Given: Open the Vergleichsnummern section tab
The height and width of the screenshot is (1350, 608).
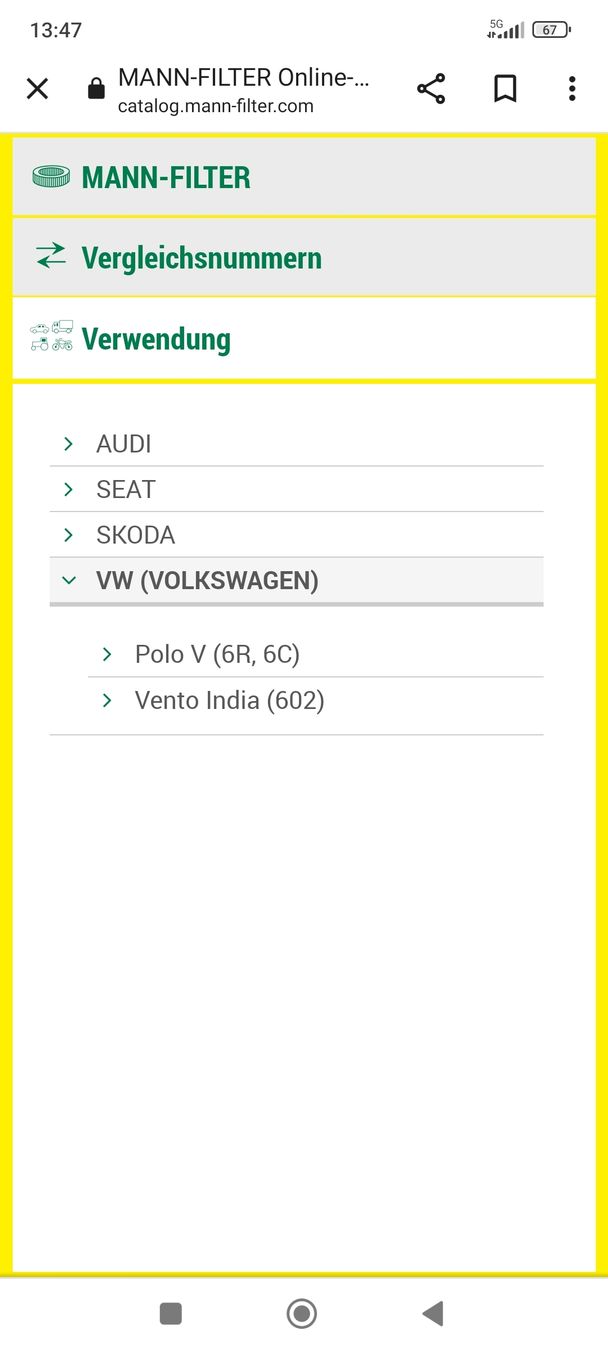Looking at the screenshot, I should point(202,258).
